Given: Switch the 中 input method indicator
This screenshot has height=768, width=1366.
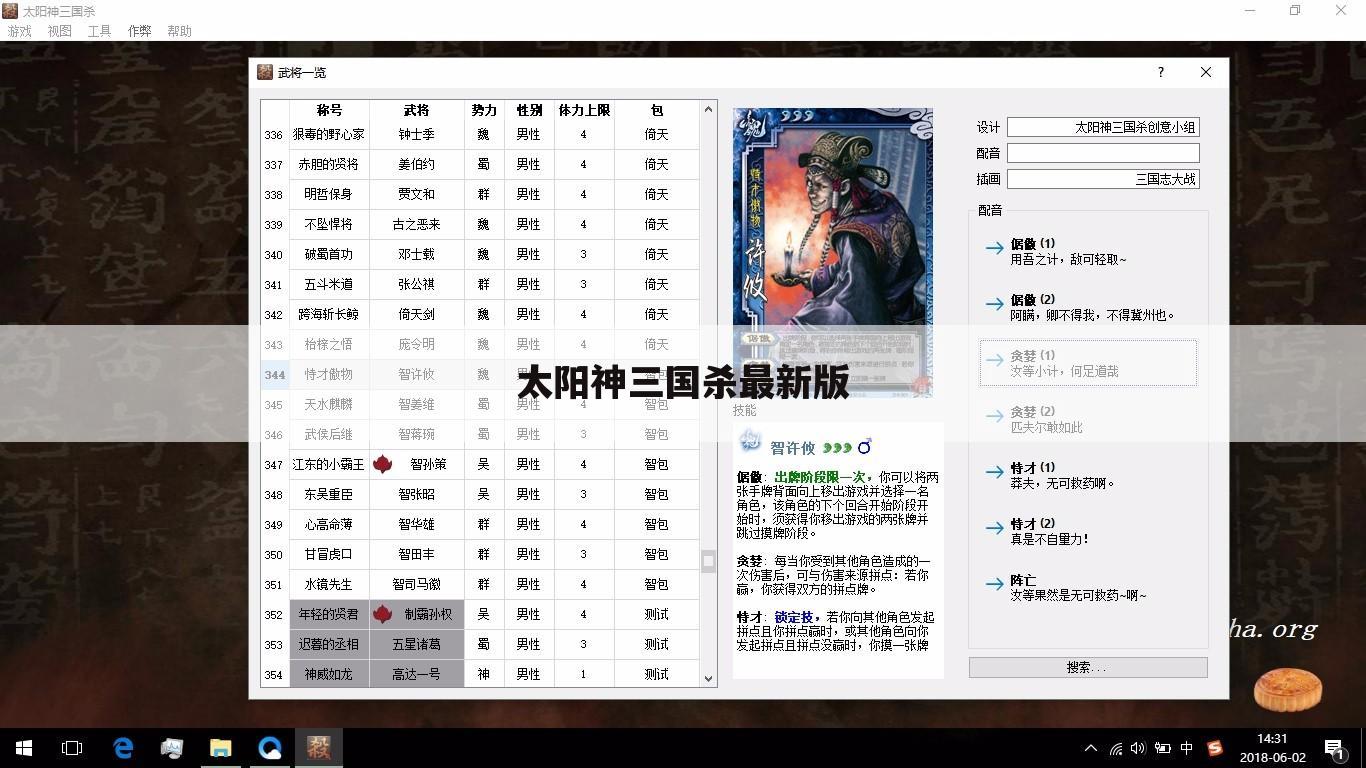Looking at the screenshot, I should pyautogui.click(x=1187, y=748).
